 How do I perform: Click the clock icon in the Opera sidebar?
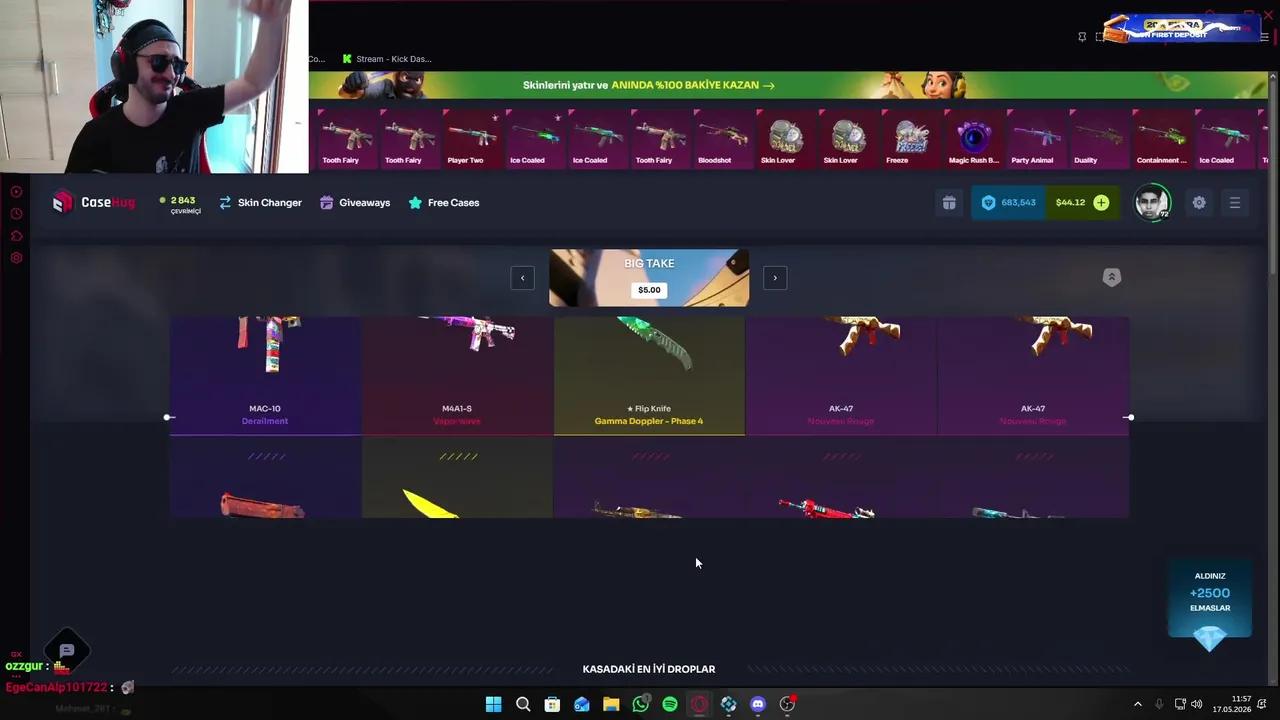click(16, 214)
